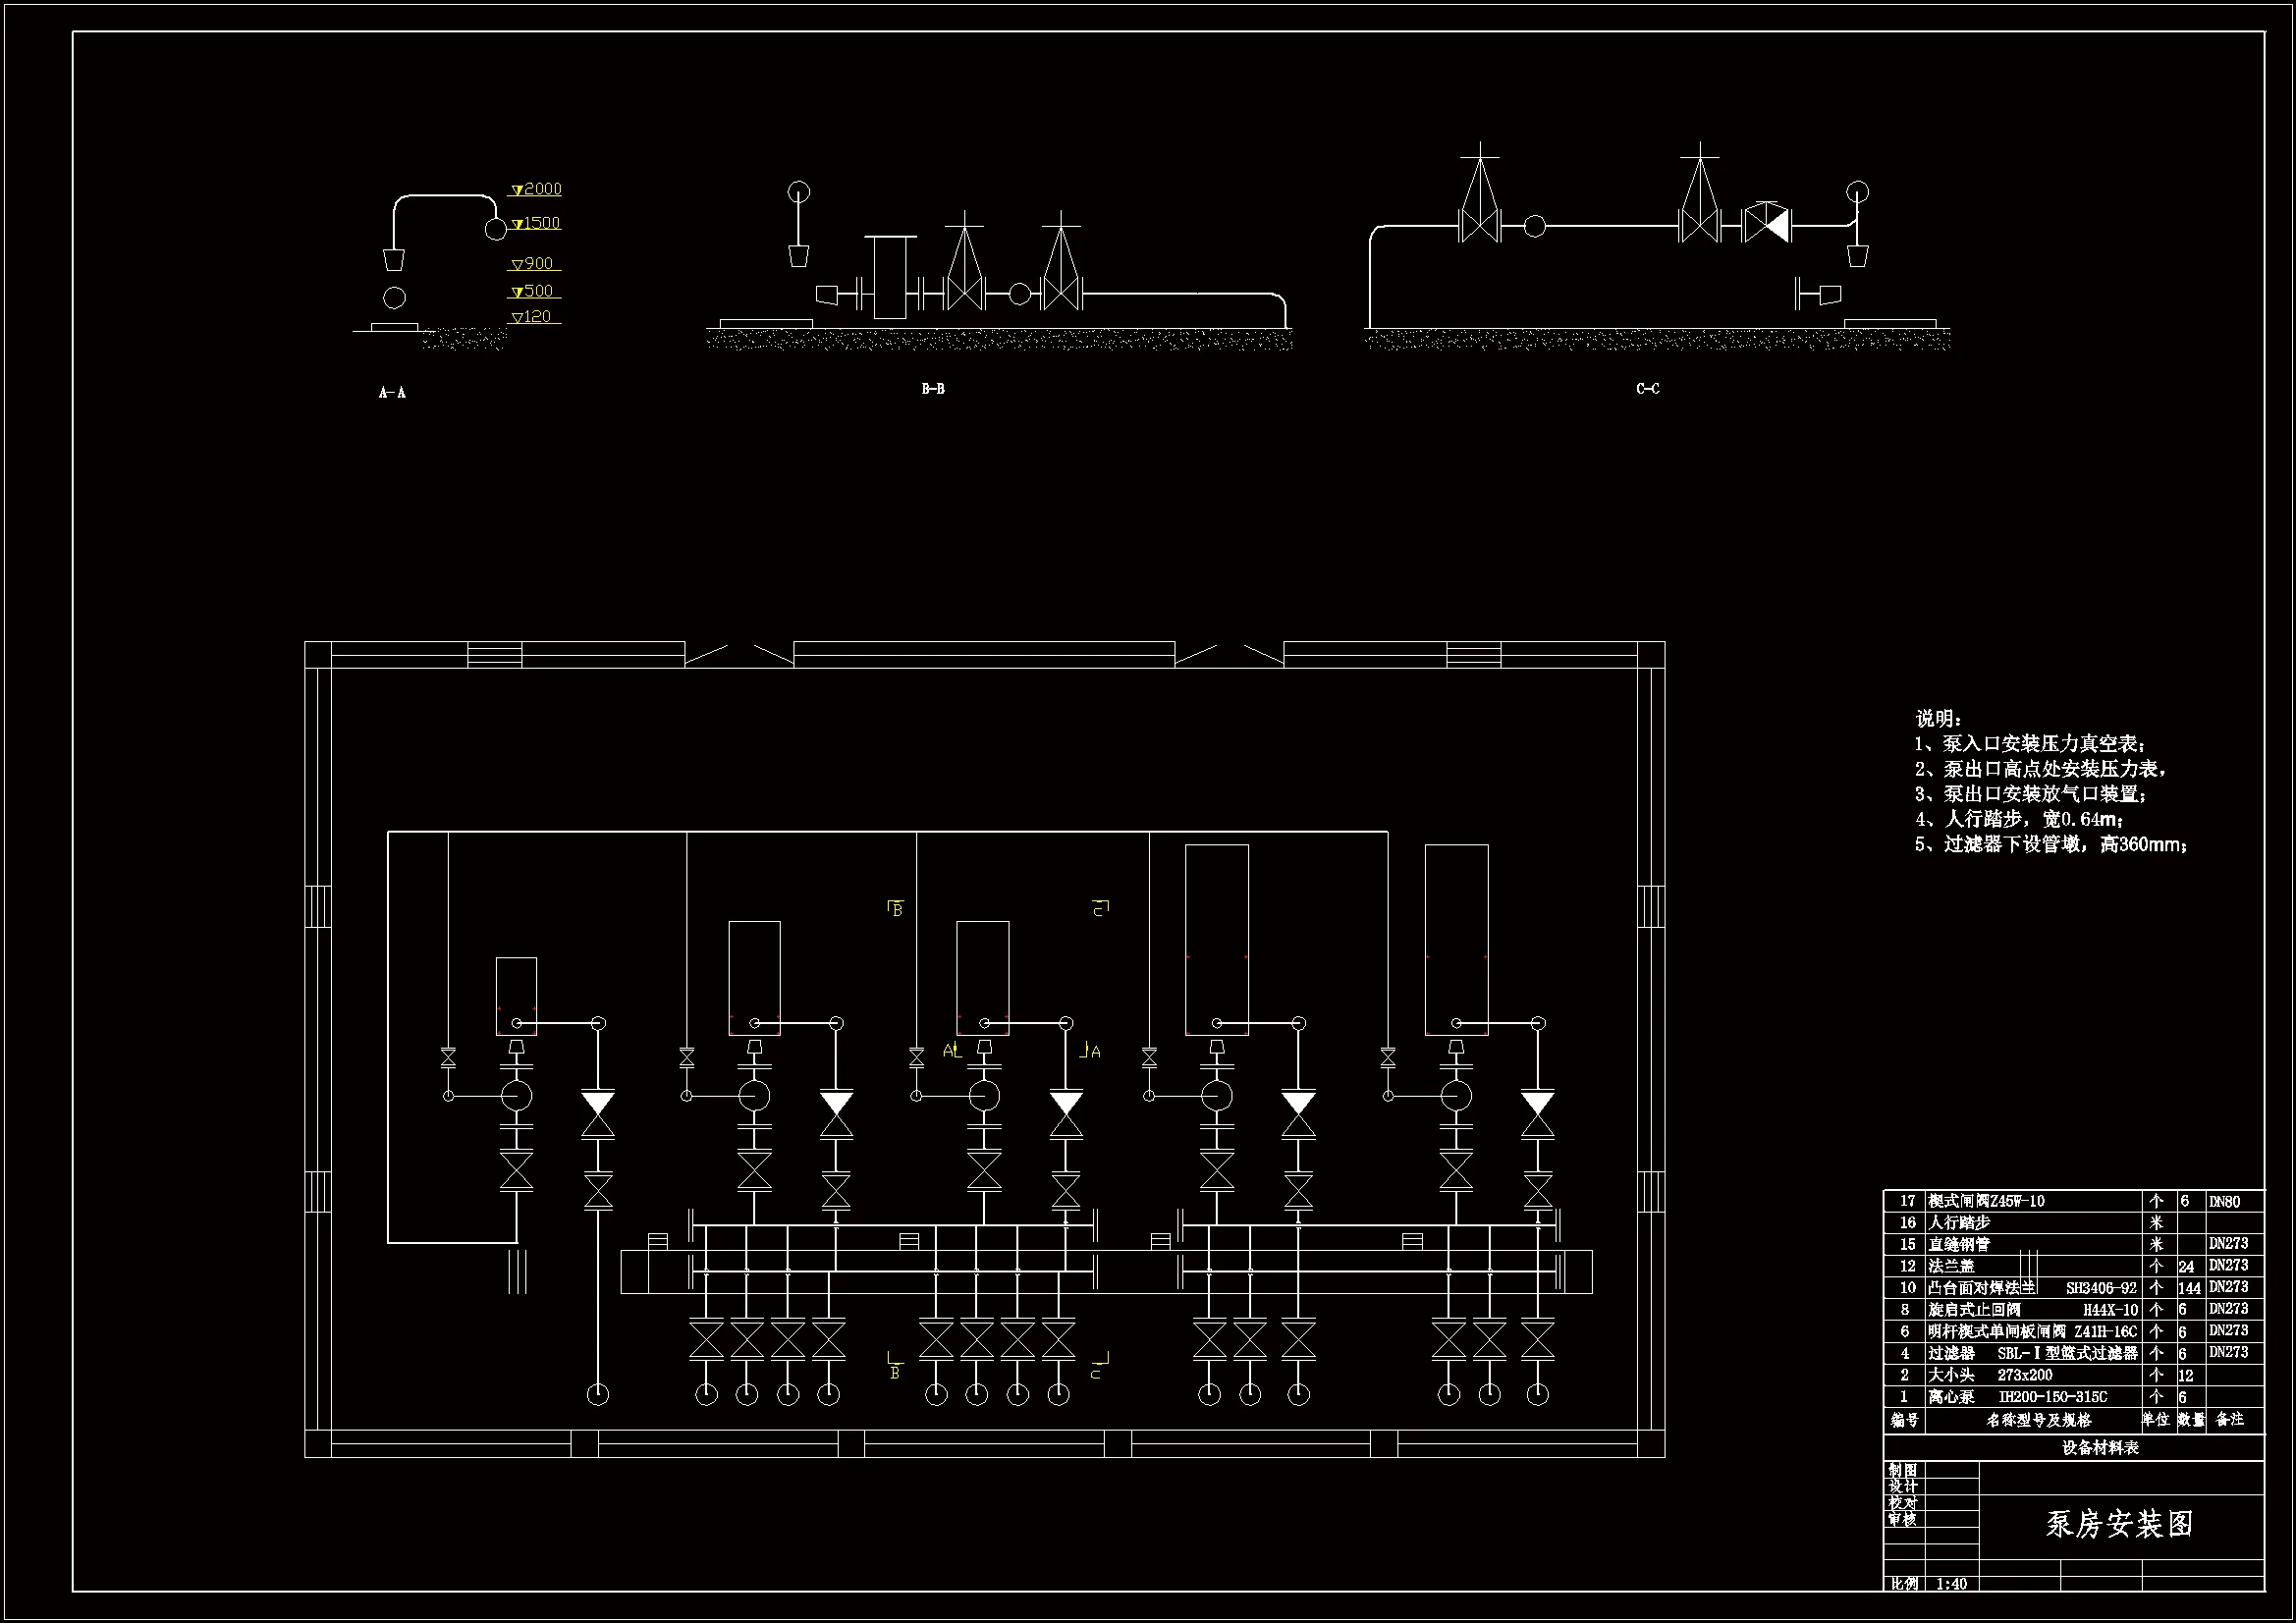Click the filled check valve symbol in section C-C
The image size is (2296, 1623).
tap(1767, 224)
